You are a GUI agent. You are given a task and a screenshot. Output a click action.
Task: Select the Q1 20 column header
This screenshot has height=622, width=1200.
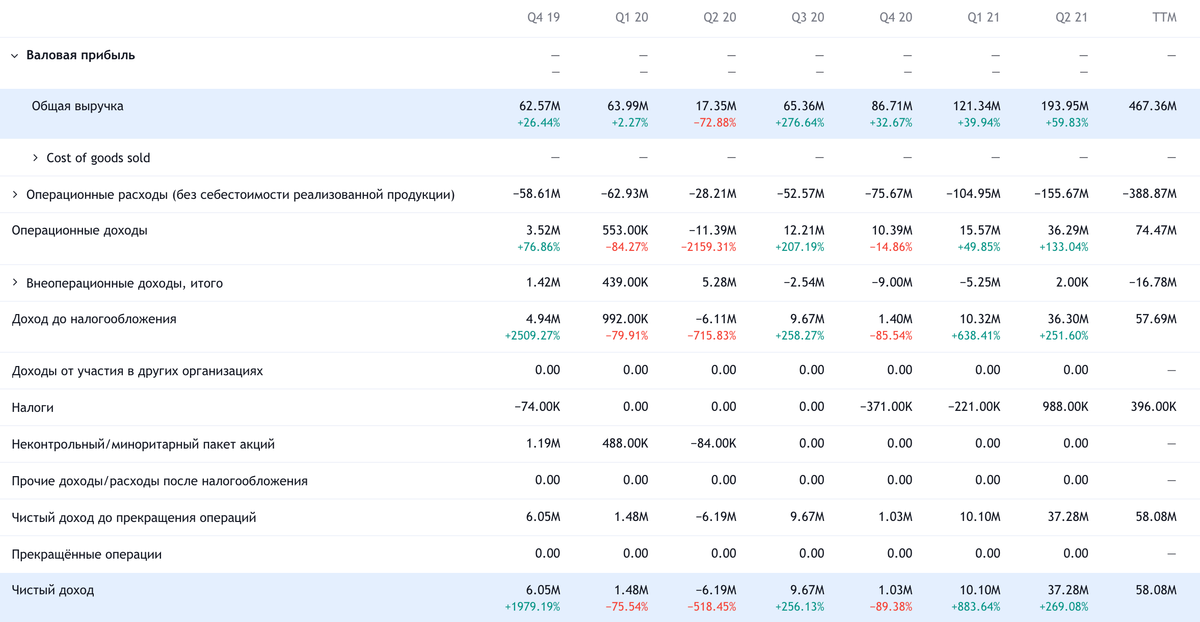click(632, 18)
